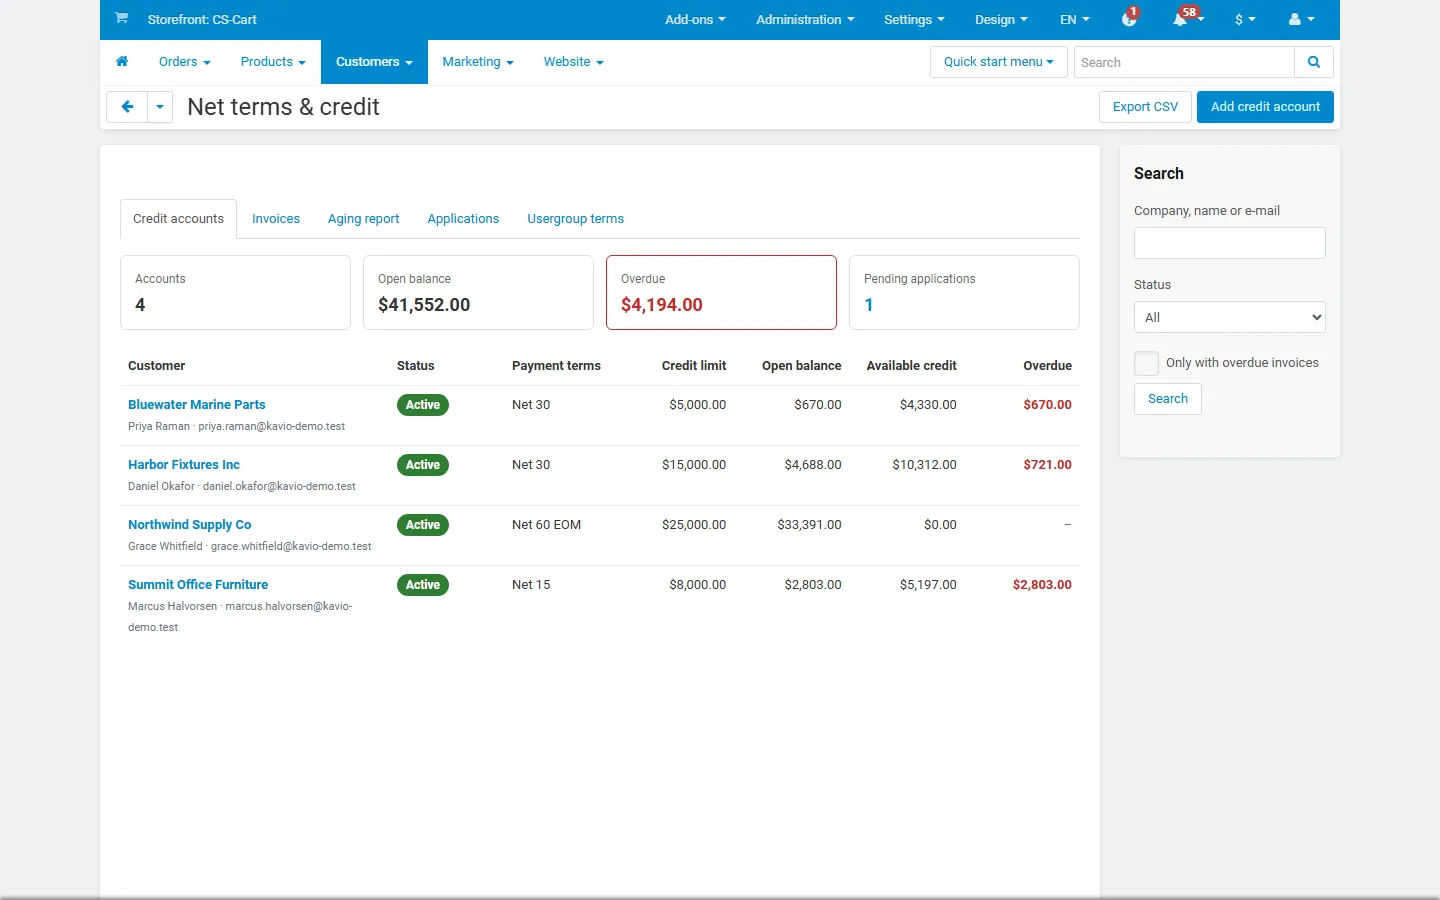Enable Only with overdue invoices checkbox
The height and width of the screenshot is (900, 1440).
[x=1147, y=363]
